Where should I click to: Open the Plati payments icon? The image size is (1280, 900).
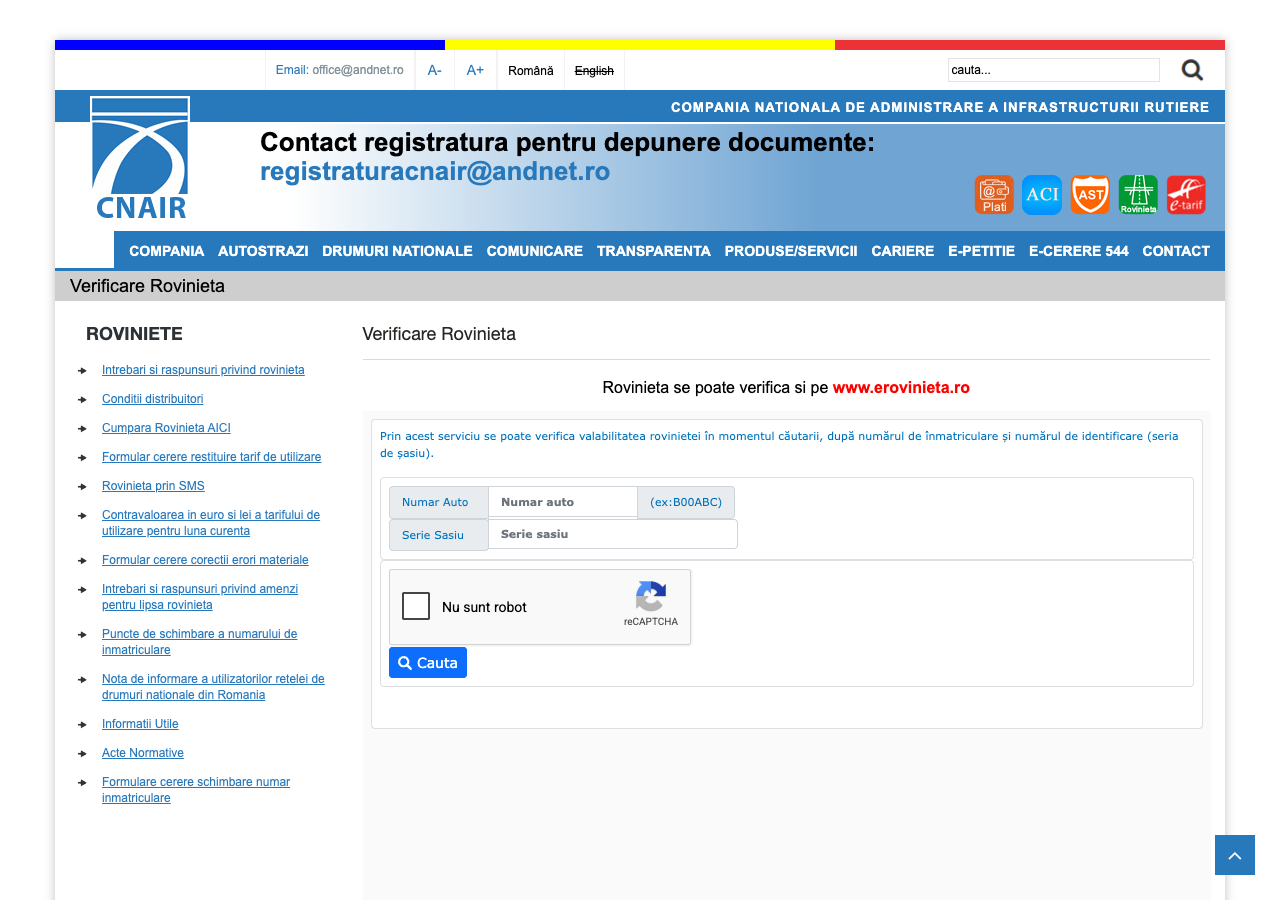[x=994, y=194]
